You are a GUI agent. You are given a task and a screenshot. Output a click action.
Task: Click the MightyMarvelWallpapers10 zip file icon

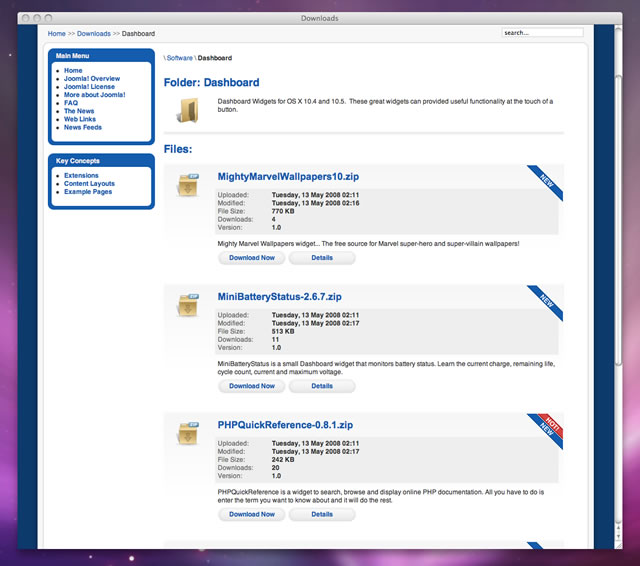188,185
